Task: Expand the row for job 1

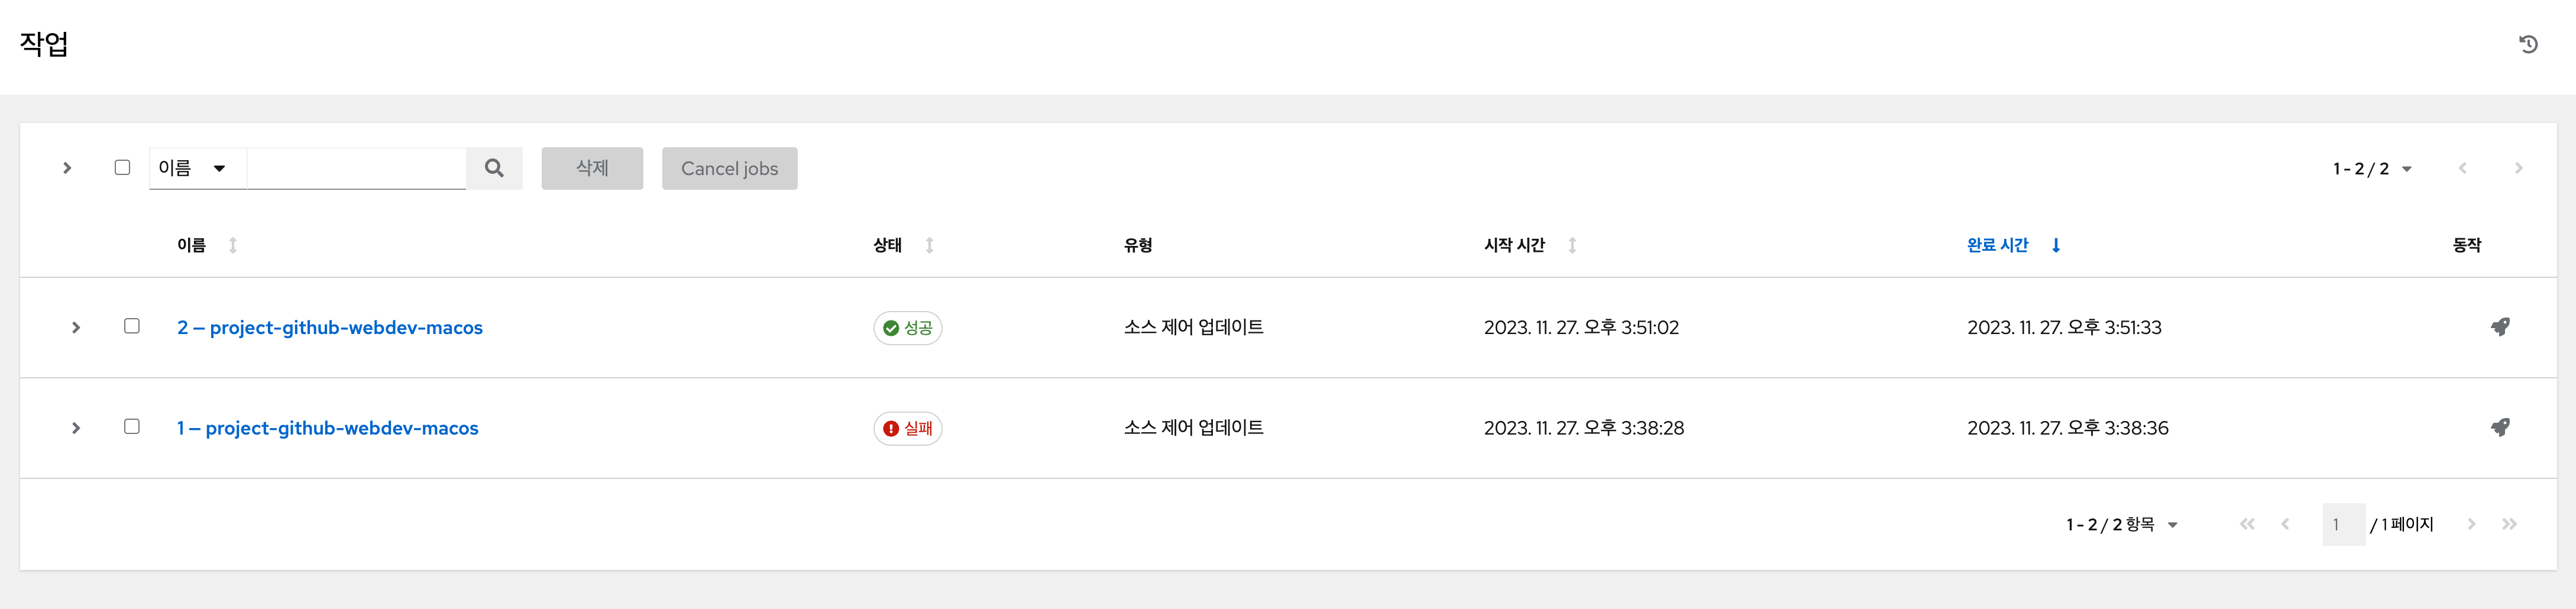Action: (x=76, y=428)
